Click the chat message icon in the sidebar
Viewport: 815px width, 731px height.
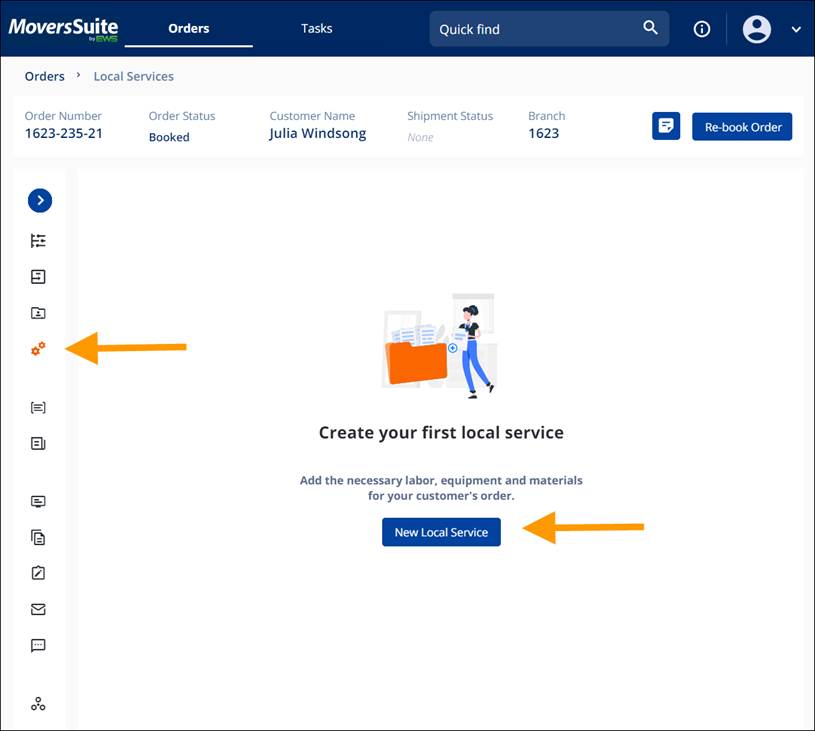(38, 645)
